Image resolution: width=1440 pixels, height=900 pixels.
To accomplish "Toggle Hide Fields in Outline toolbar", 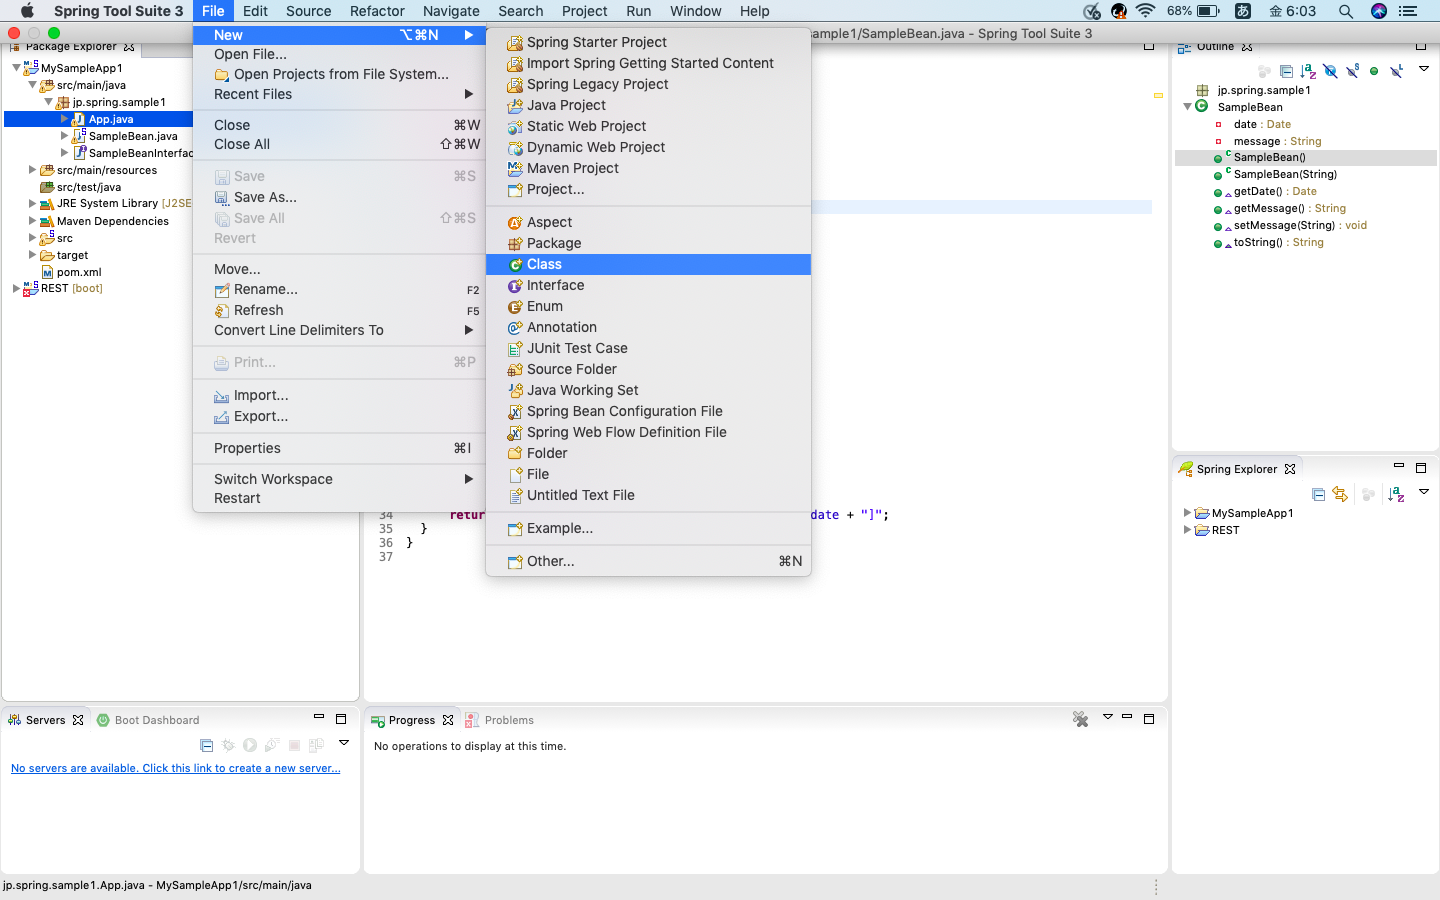I will coord(1330,71).
